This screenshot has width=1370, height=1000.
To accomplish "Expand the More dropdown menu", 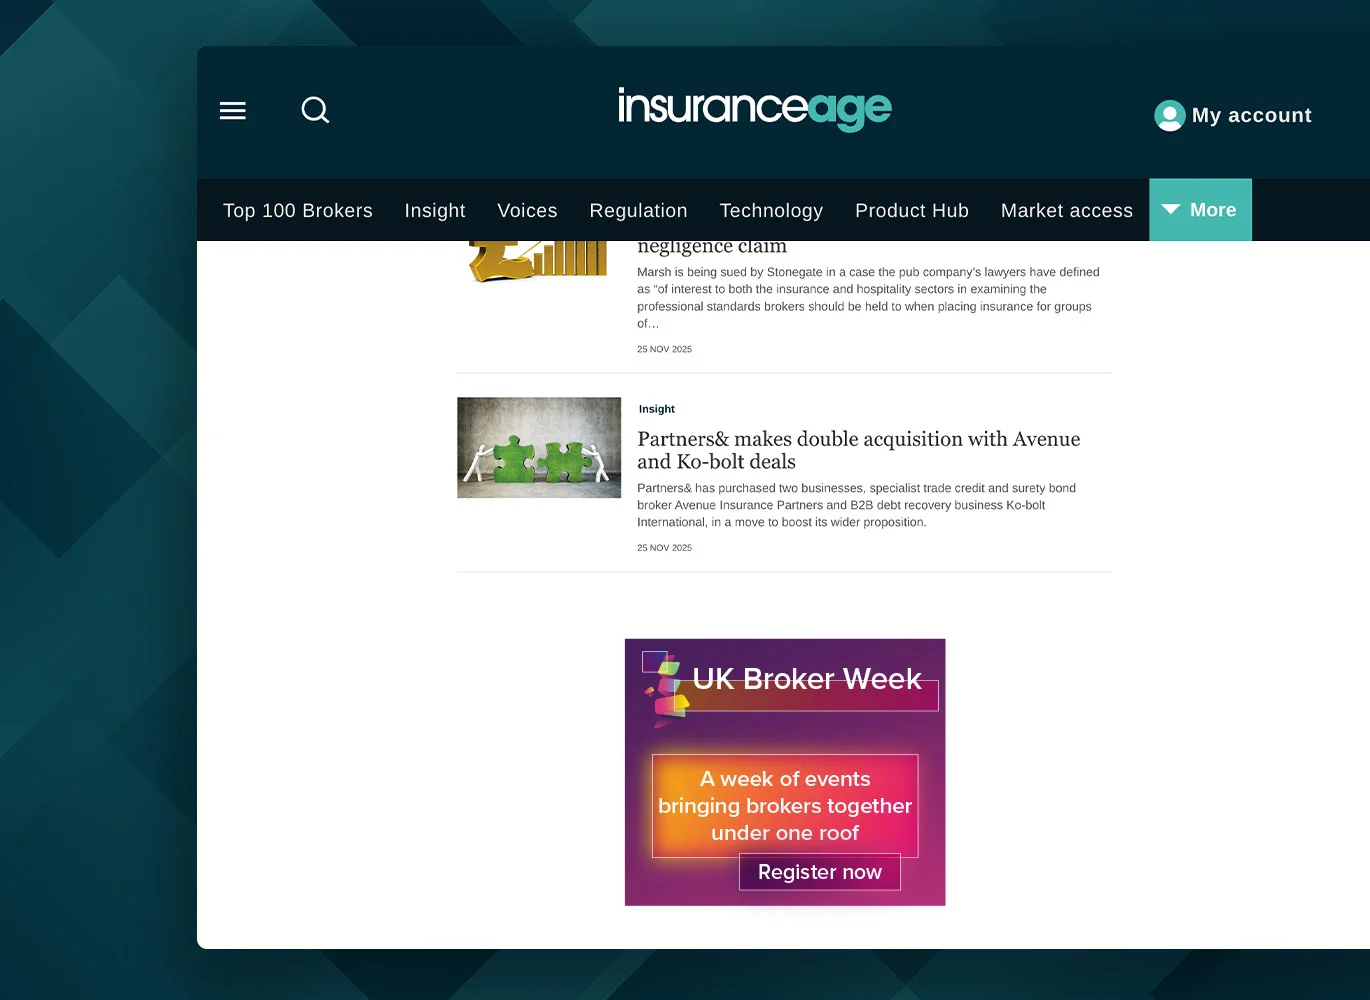I will coord(1200,210).
